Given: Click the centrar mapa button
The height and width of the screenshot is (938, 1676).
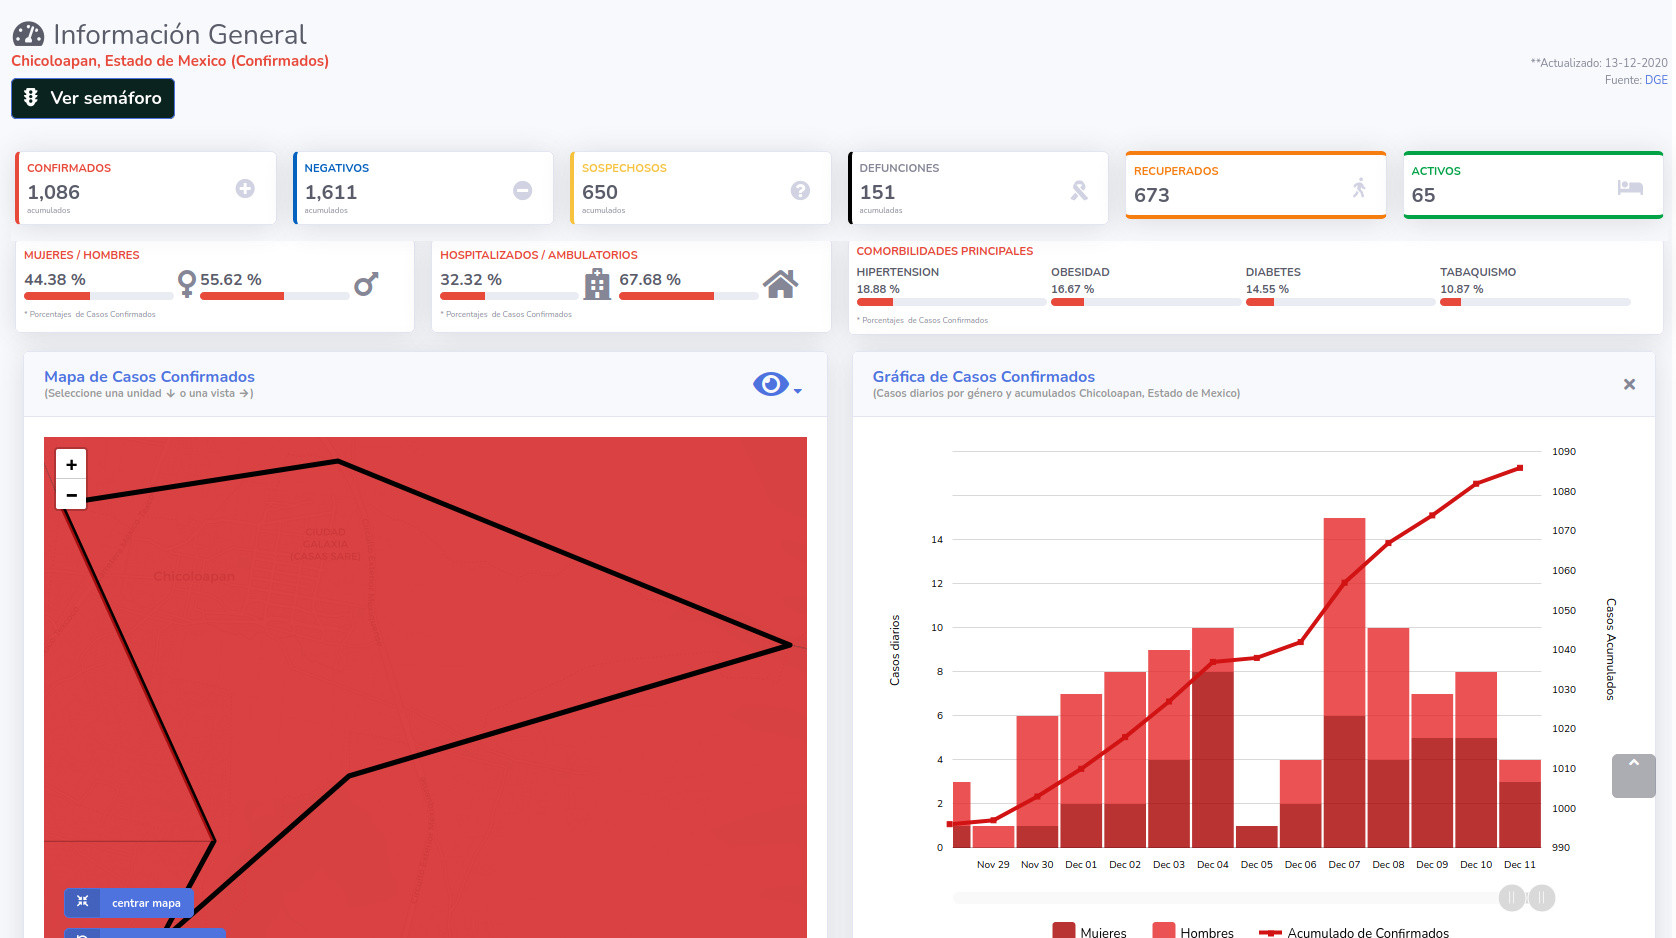Looking at the screenshot, I should tap(129, 902).
